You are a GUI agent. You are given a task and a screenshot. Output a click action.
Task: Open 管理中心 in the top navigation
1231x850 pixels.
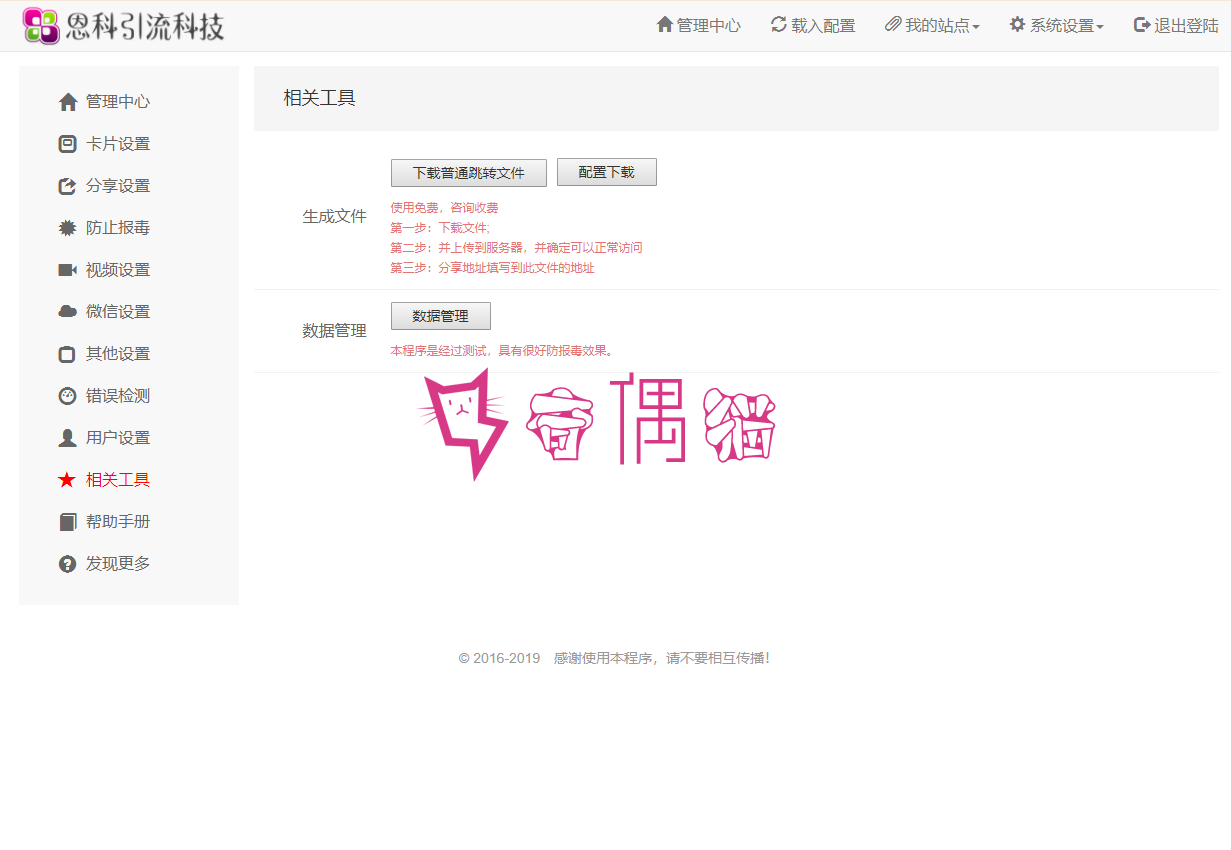click(x=698, y=26)
